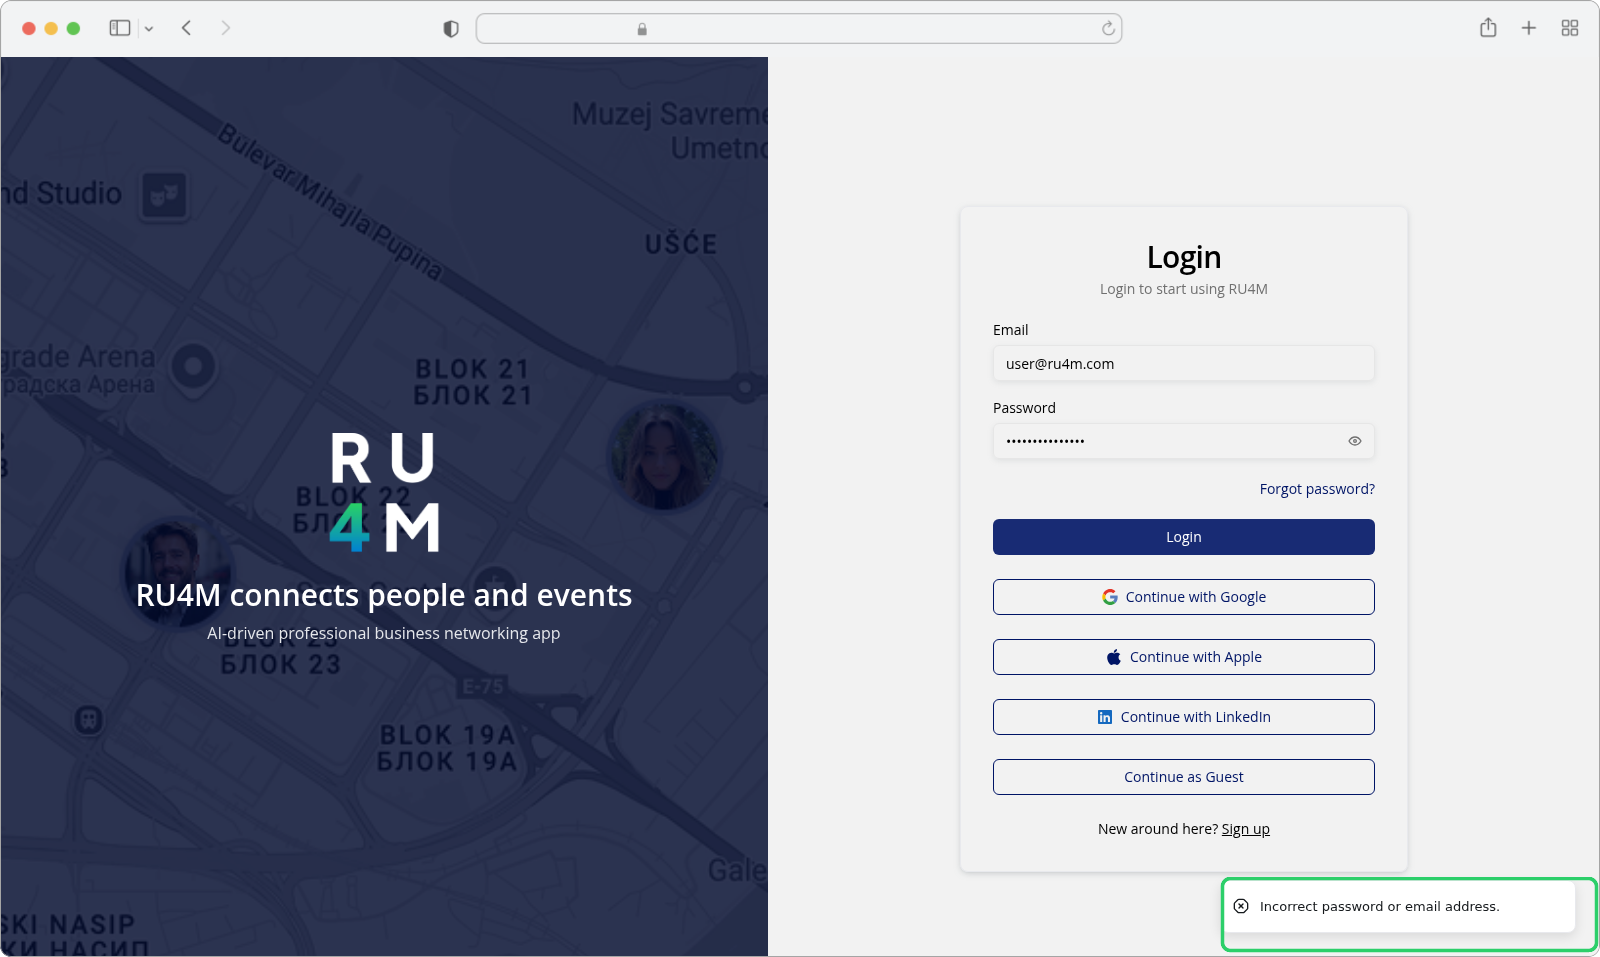The width and height of the screenshot is (1600, 957).
Task: Open a new tab
Action: (1529, 28)
